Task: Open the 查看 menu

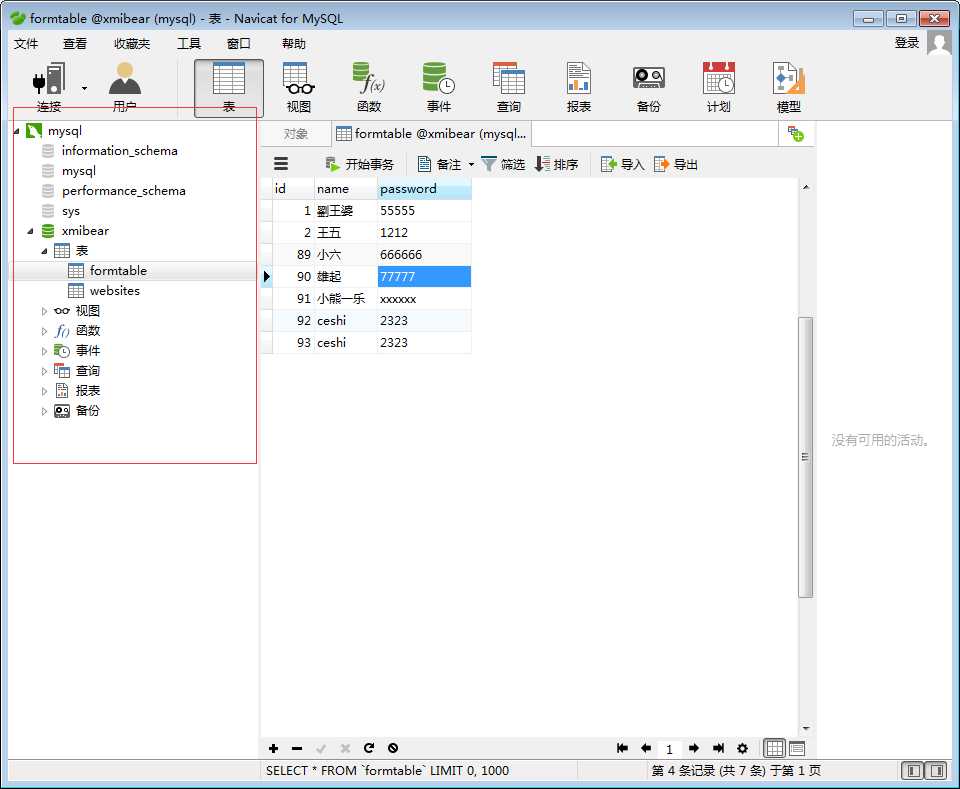Action: click(x=75, y=43)
